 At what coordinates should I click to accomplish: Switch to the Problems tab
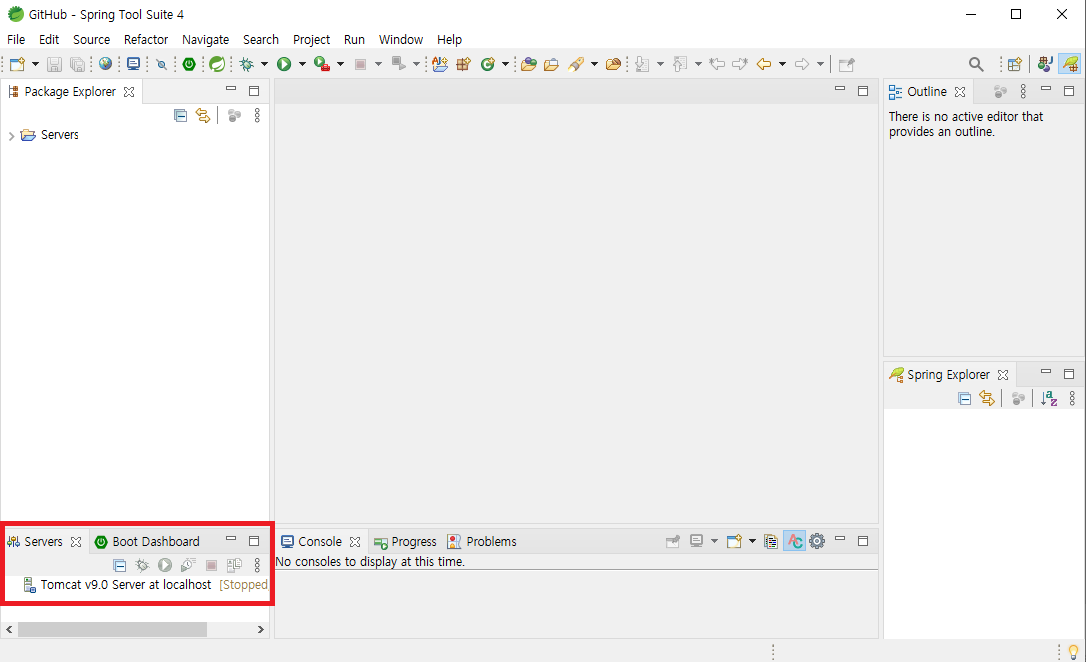pos(482,542)
